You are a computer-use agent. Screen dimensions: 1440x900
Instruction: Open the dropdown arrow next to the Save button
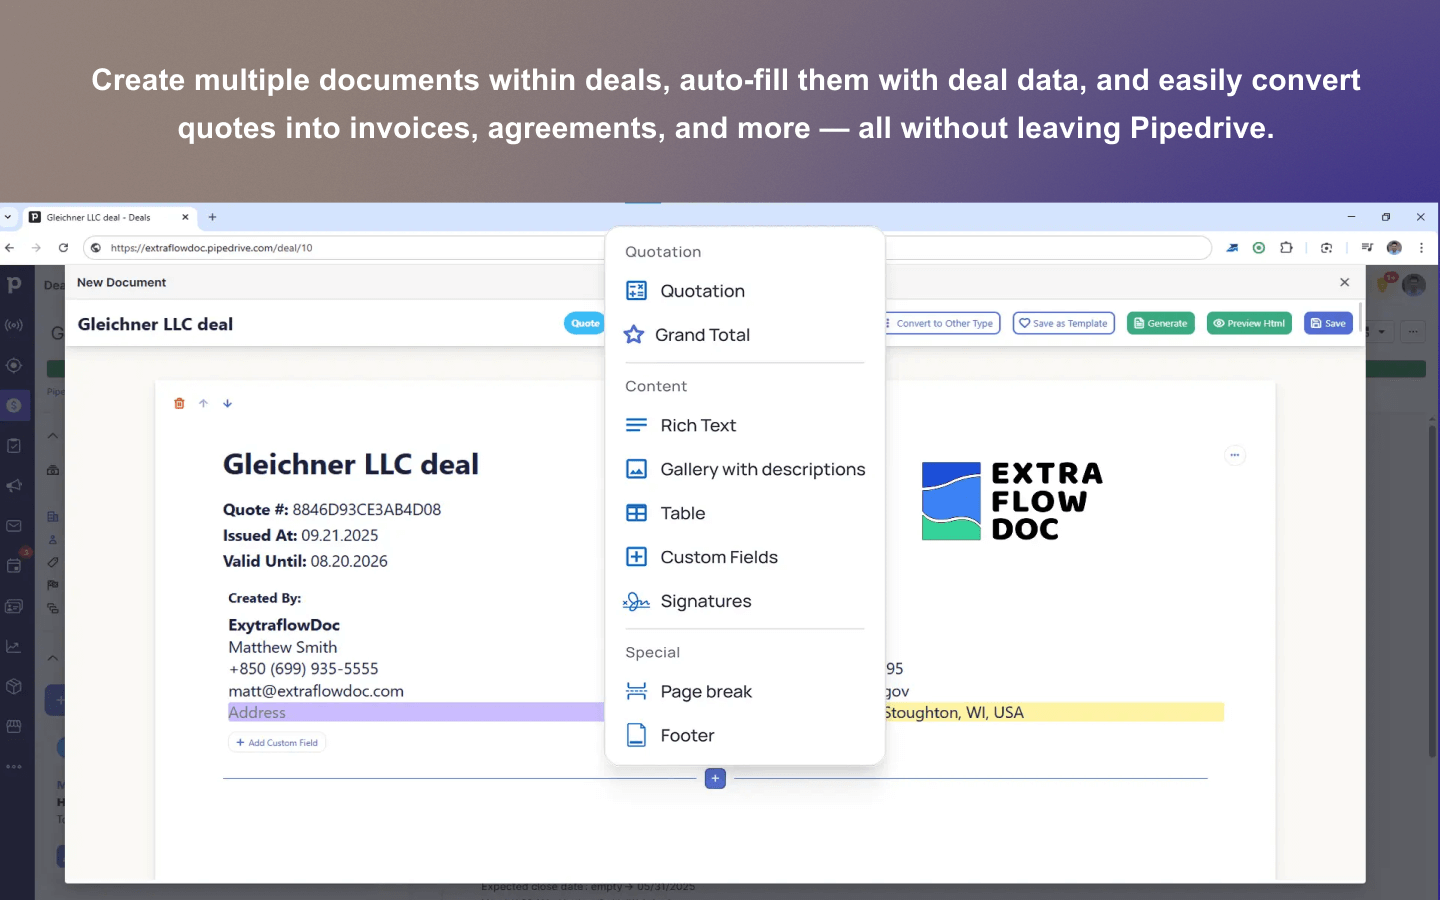(1381, 331)
